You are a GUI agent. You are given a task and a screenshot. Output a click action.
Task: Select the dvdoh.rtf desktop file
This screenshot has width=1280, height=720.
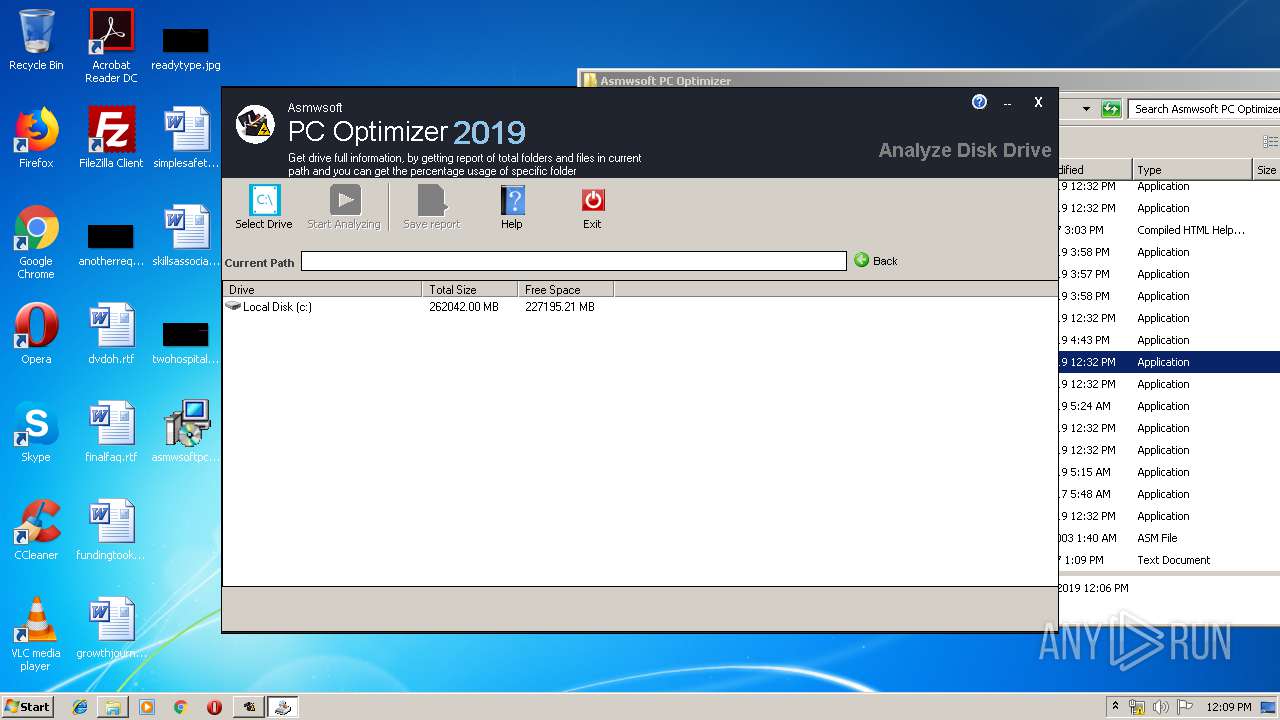[x=111, y=334]
